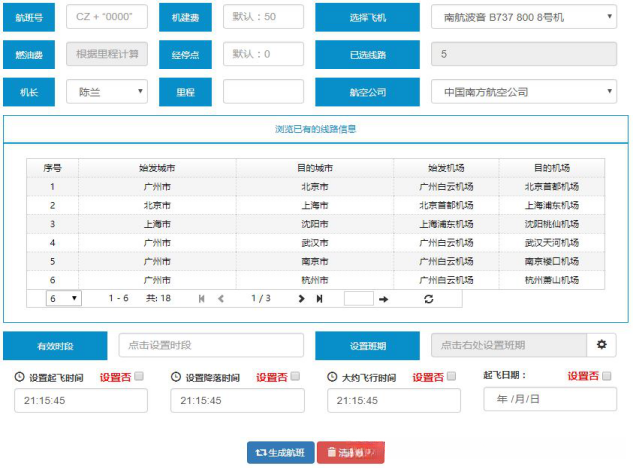Click the landing time input field
Image resolution: width=633 pixels, height=468 pixels.
[237, 401]
